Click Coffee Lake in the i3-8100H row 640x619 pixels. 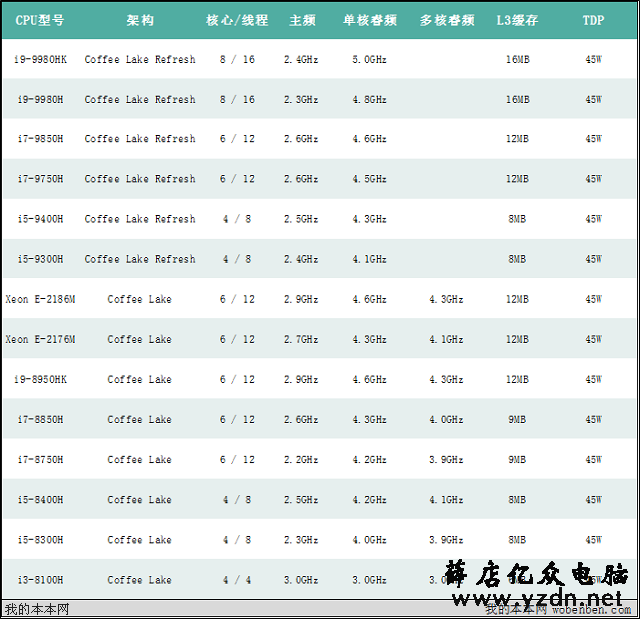[139, 580]
